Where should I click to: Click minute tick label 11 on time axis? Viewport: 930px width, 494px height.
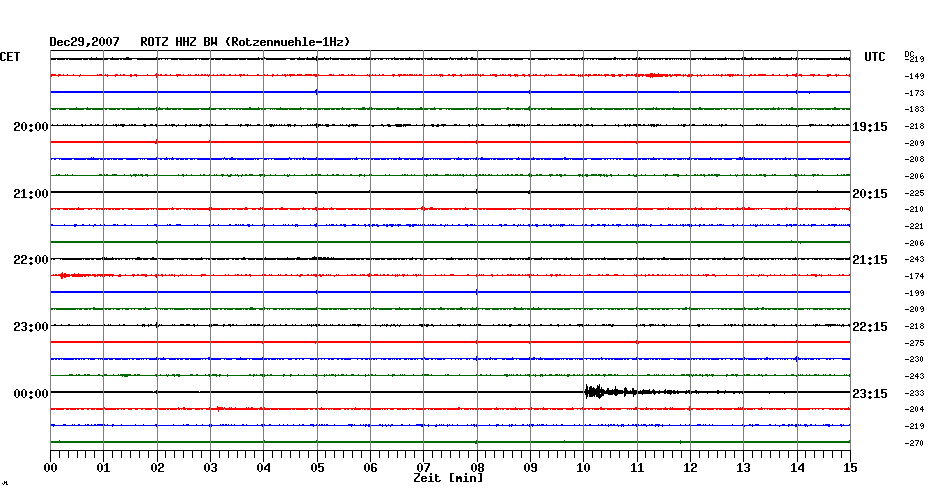pyautogui.click(x=637, y=468)
